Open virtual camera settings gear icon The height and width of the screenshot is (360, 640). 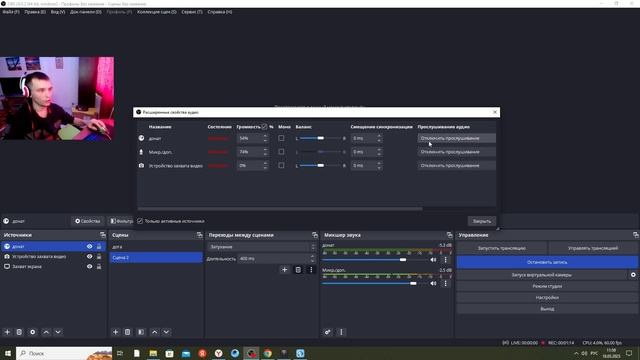[633, 275]
